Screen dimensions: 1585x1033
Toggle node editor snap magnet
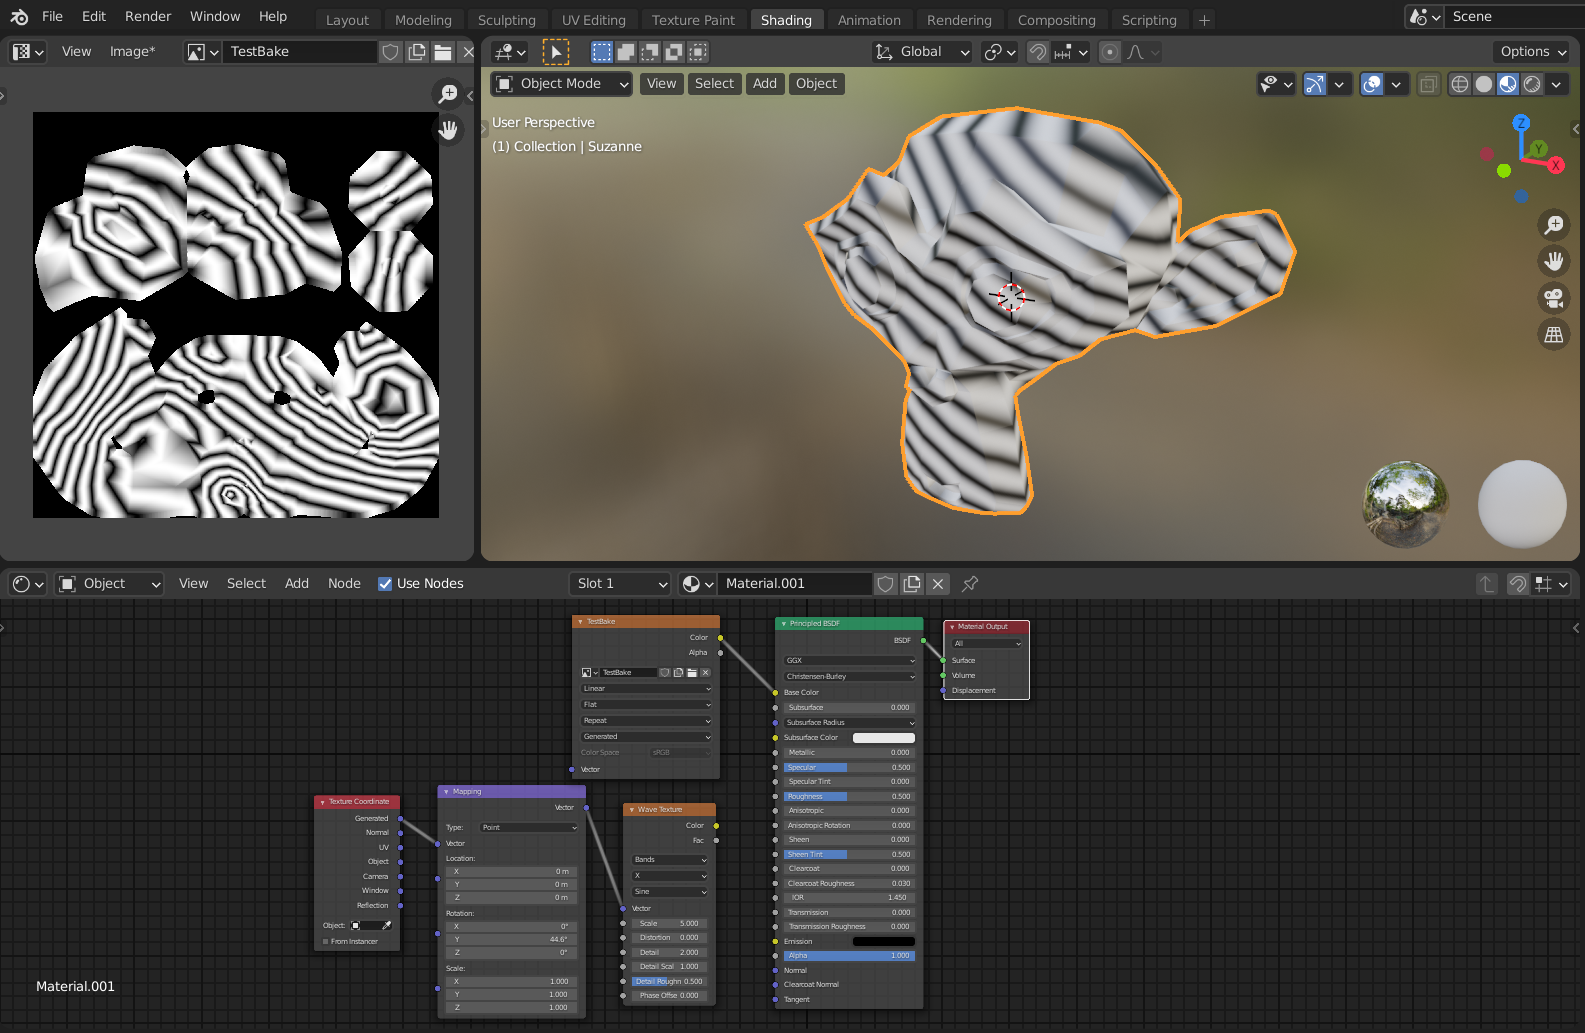click(1518, 584)
